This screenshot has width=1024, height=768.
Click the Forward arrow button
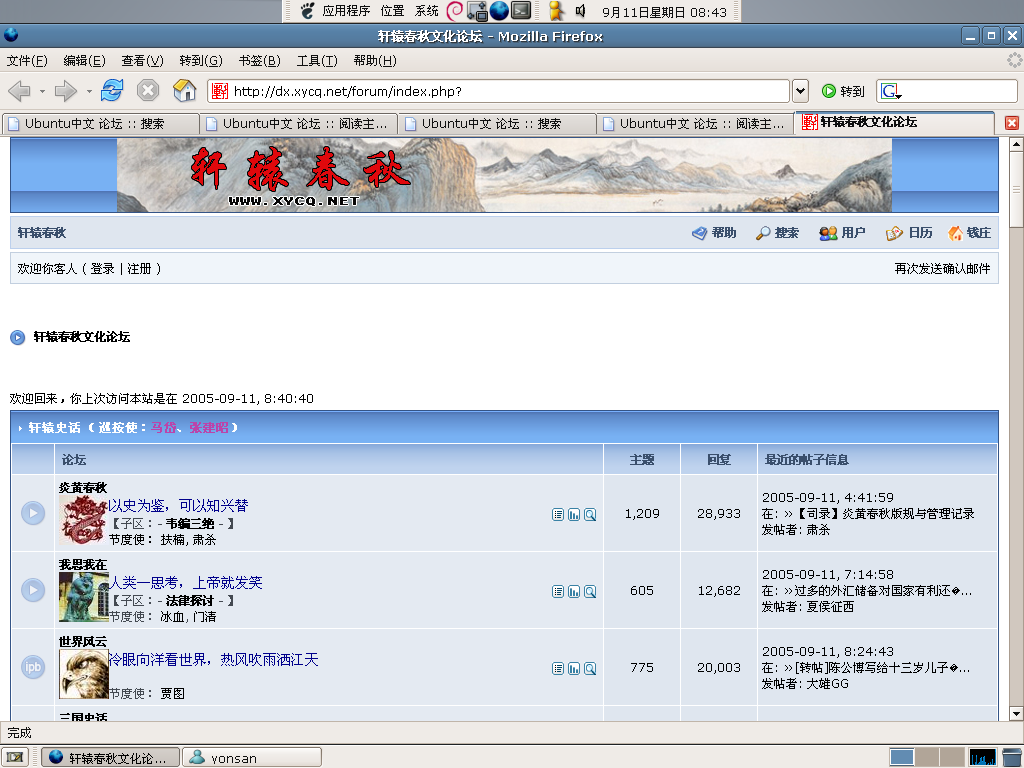pyautogui.click(x=65, y=91)
